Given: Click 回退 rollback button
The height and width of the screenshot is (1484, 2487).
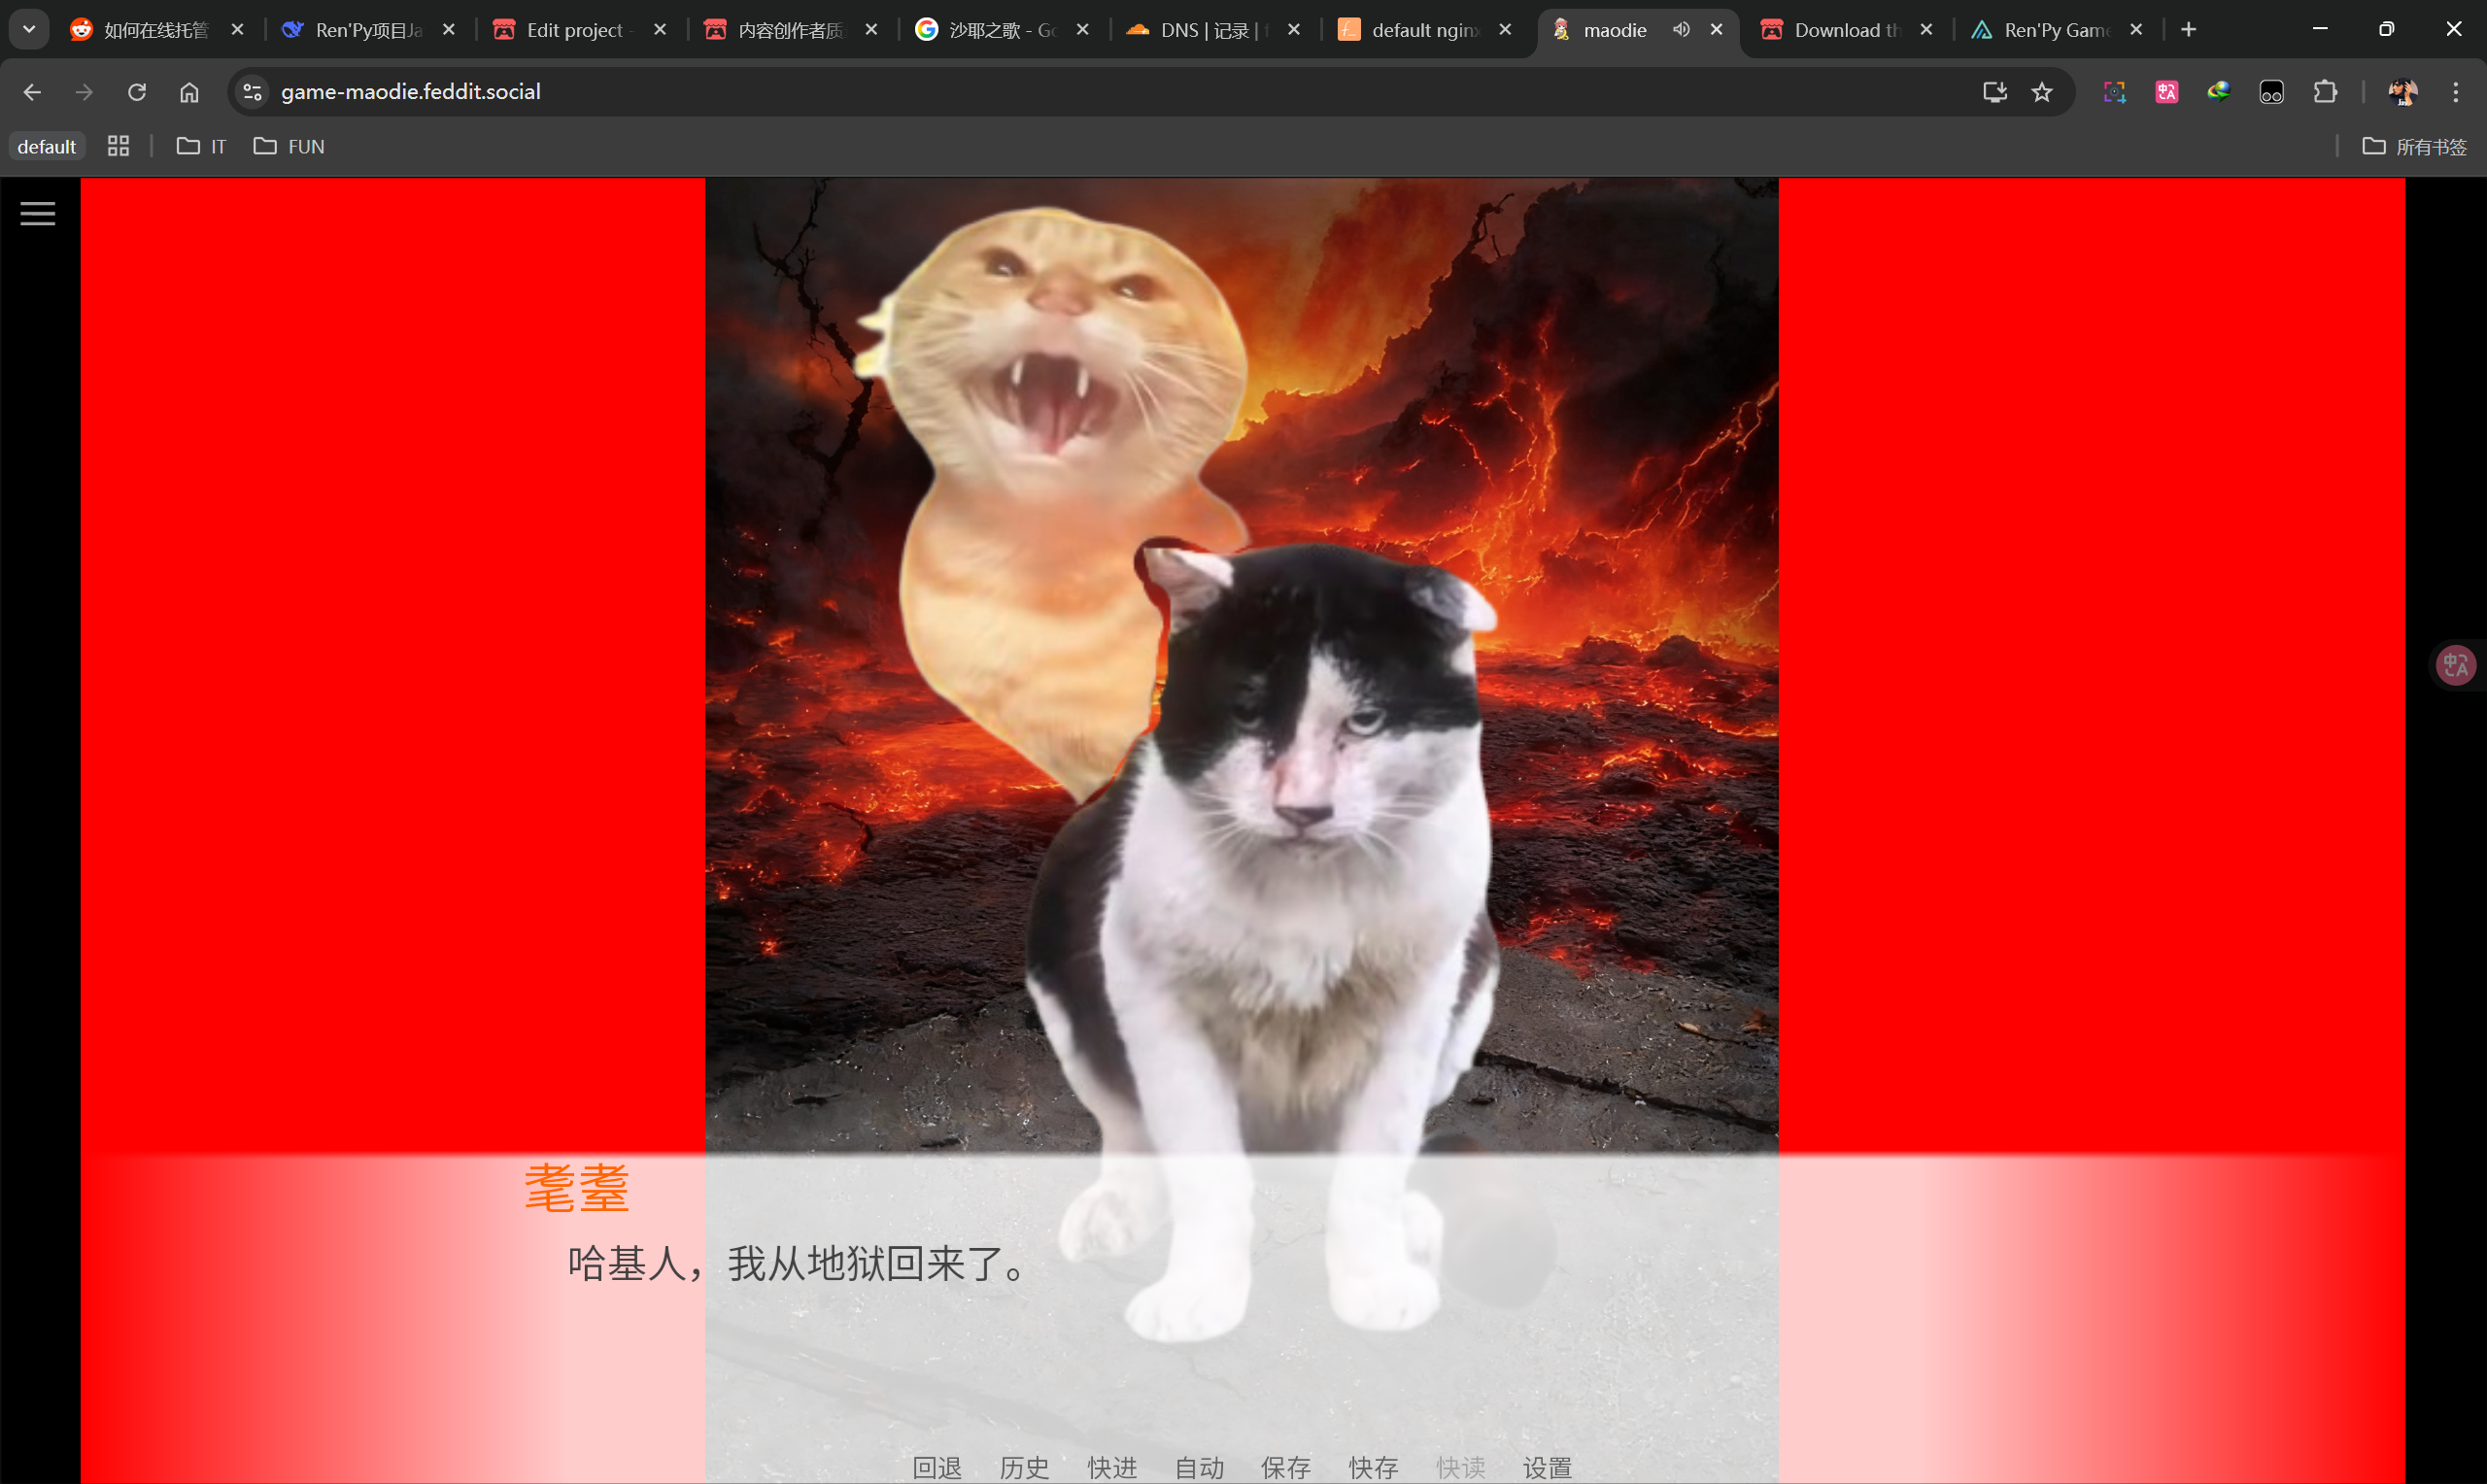Looking at the screenshot, I should (937, 1467).
